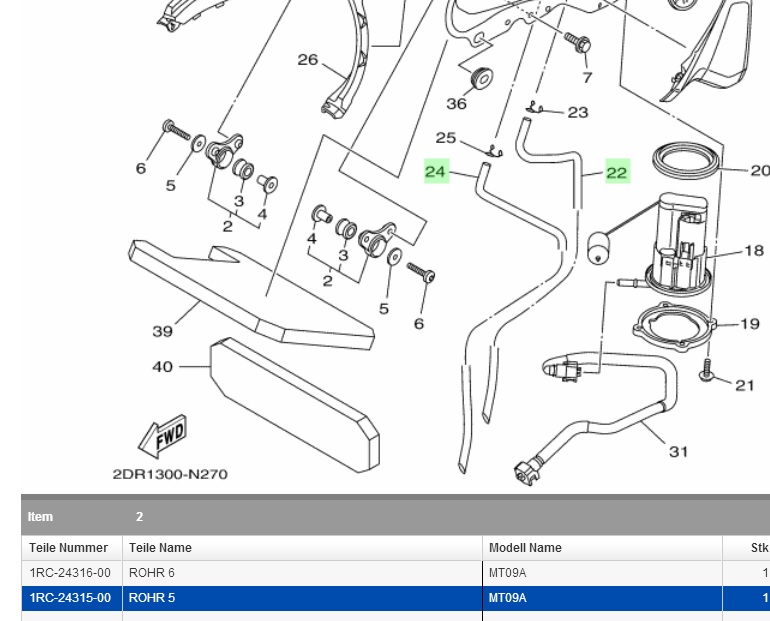The height and width of the screenshot is (621, 770).
Task: Select the highlighted 1RC-24315-00 row
Action: click(70, 598)
